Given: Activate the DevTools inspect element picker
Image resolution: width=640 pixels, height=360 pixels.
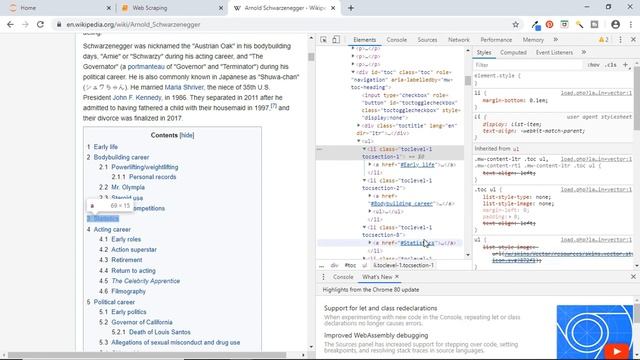Looking at the screenshot, I should click(x=323, y=40).
